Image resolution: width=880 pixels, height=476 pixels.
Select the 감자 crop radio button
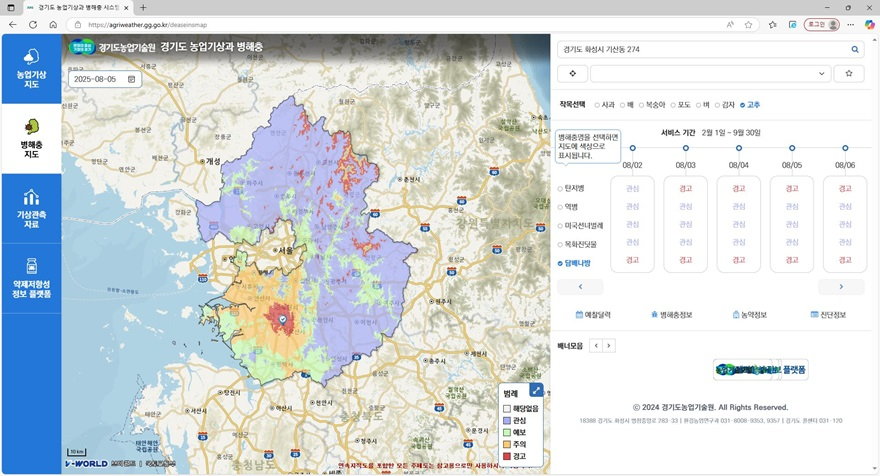[x=717, y=105]
